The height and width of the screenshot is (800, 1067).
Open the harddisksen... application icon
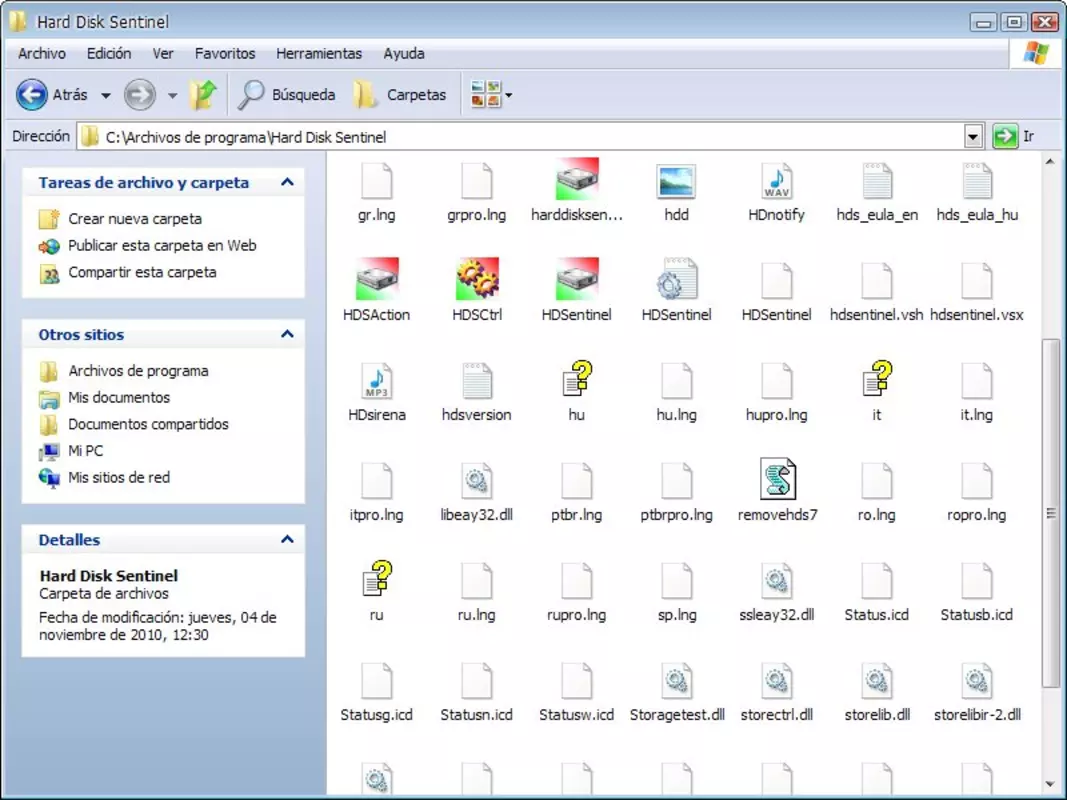576,180
